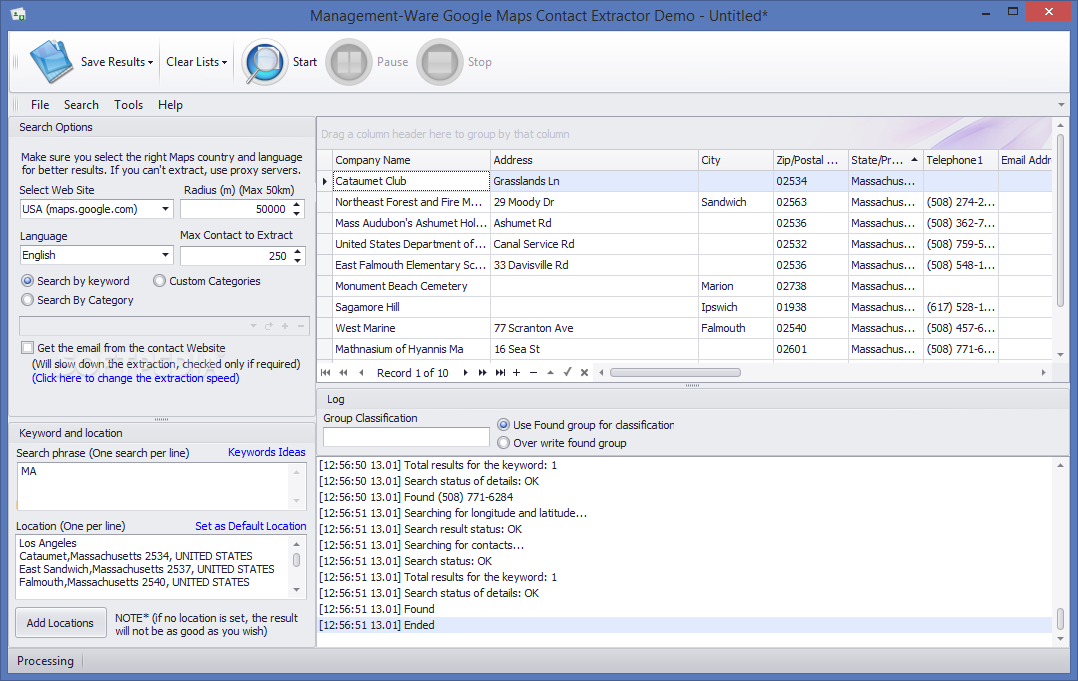Select the Custom Categories radio button
The image size is (1078, 681).
point(160,280)
